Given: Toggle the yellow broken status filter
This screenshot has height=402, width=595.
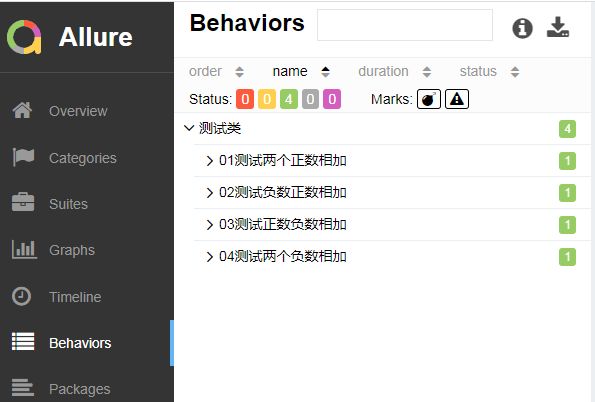Looking at the screenshot, I should click(267, 99).
